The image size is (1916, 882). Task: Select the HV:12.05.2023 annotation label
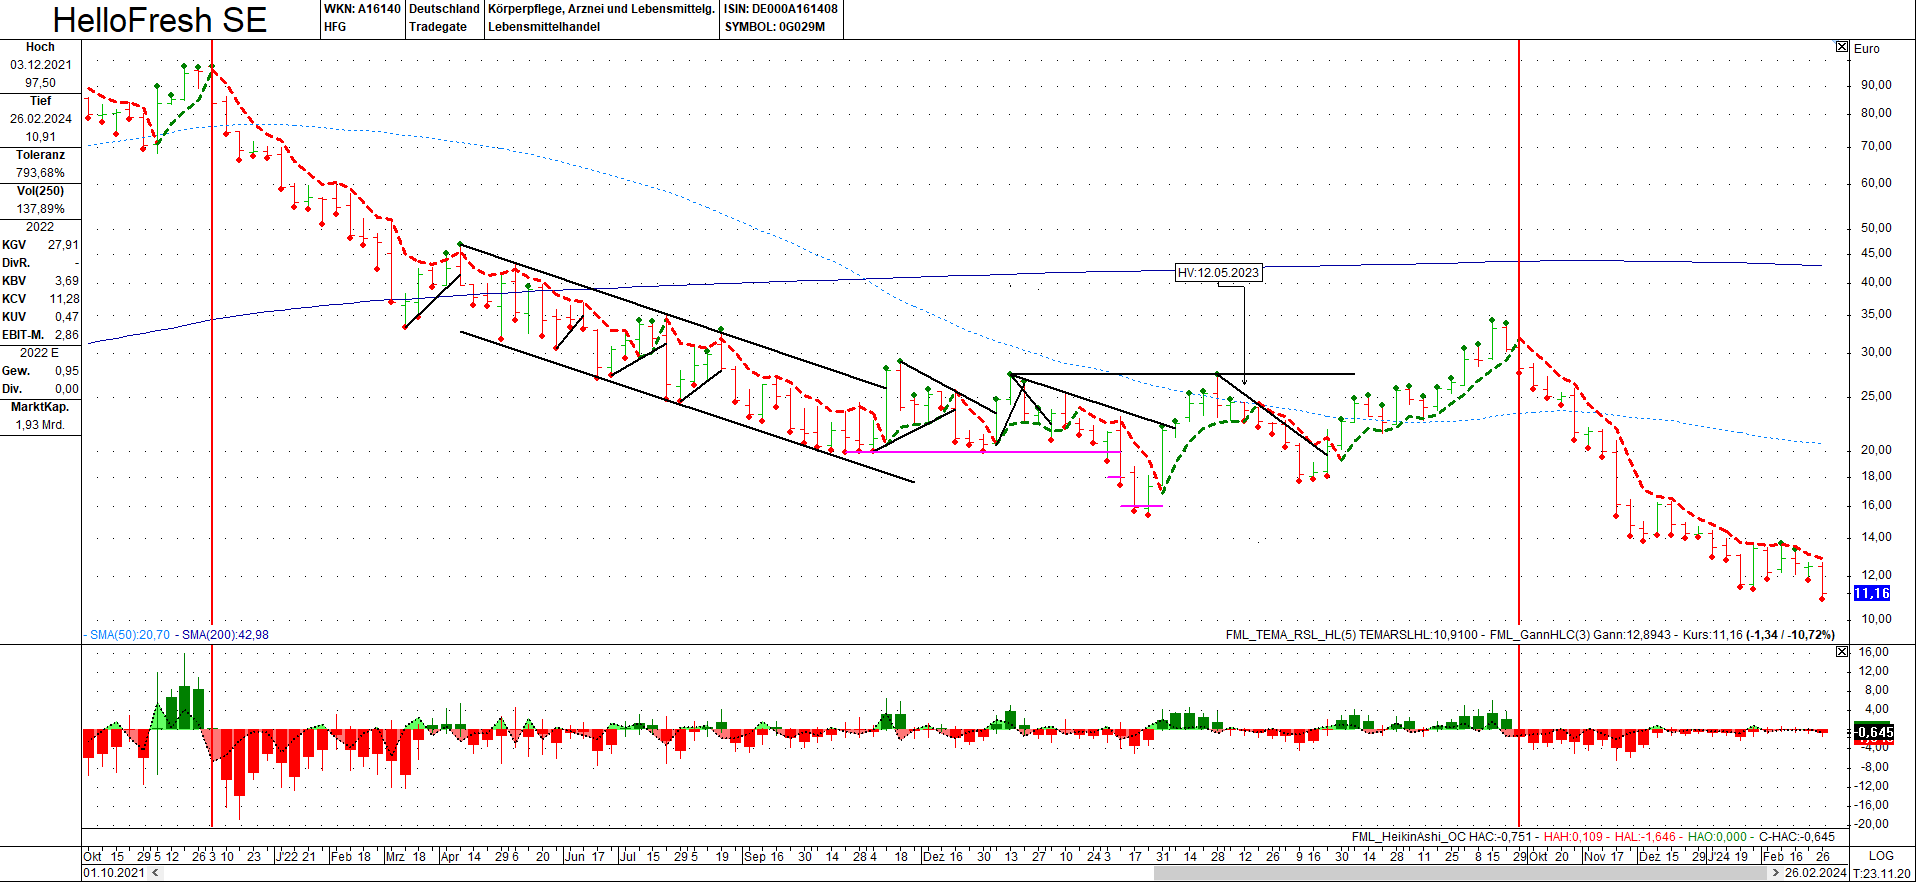1218,273
